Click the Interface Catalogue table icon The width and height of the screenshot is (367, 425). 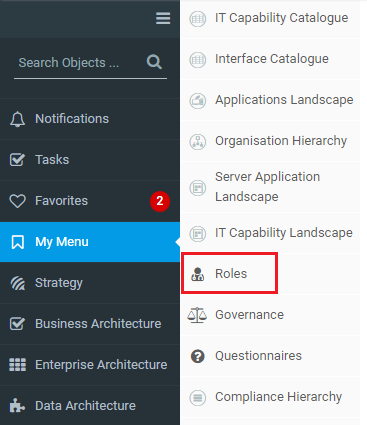(198, 60)
